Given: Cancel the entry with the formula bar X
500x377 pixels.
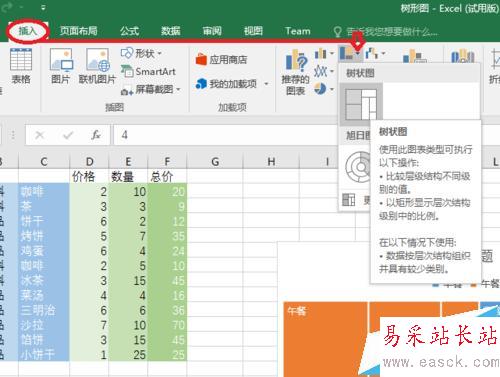Looking at the screenshot, I should click(40, 135).
